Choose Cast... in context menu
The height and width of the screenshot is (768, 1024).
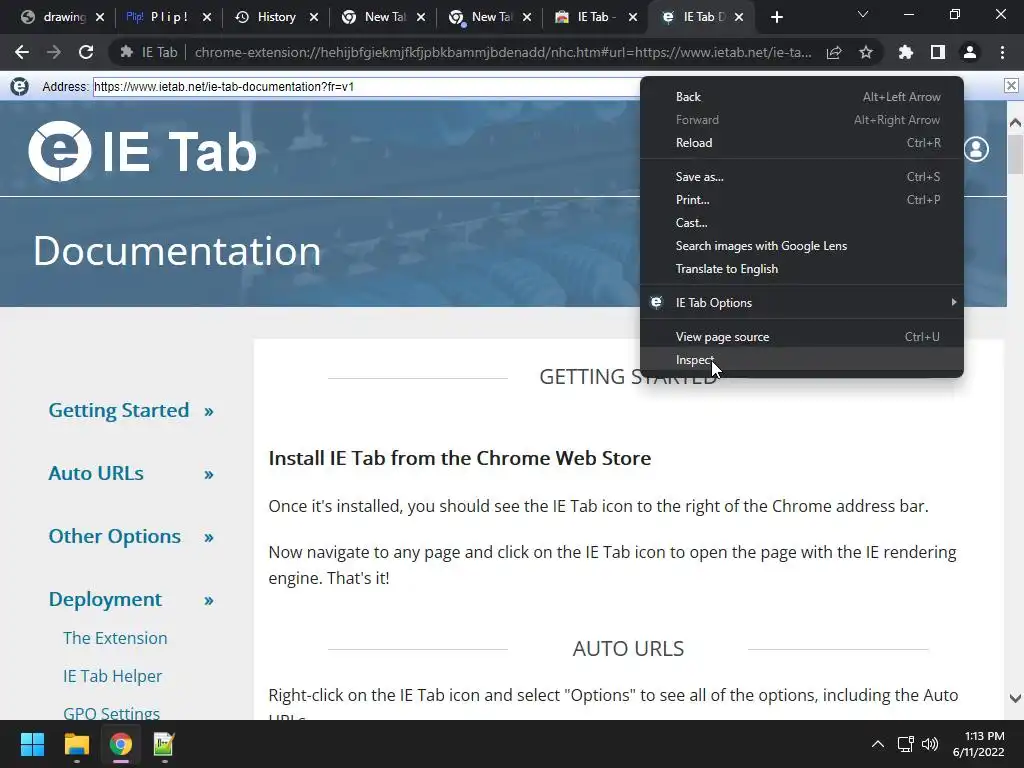pyautogui.click(x=801, y=222)
